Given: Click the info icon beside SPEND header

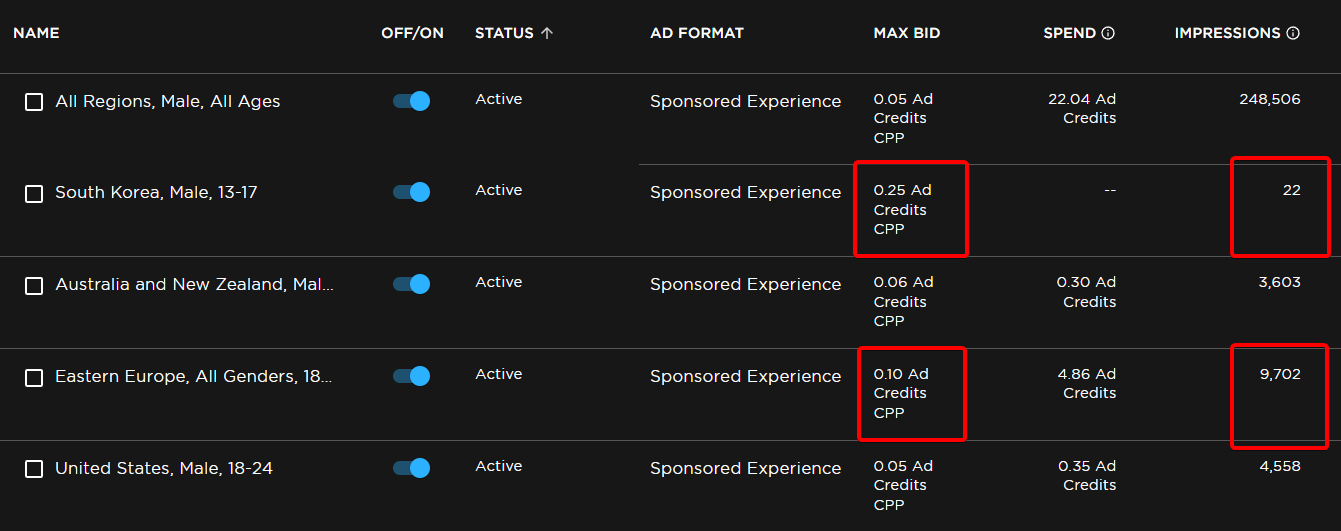Looking at the screenshot, I should (x=1108, y=33).
